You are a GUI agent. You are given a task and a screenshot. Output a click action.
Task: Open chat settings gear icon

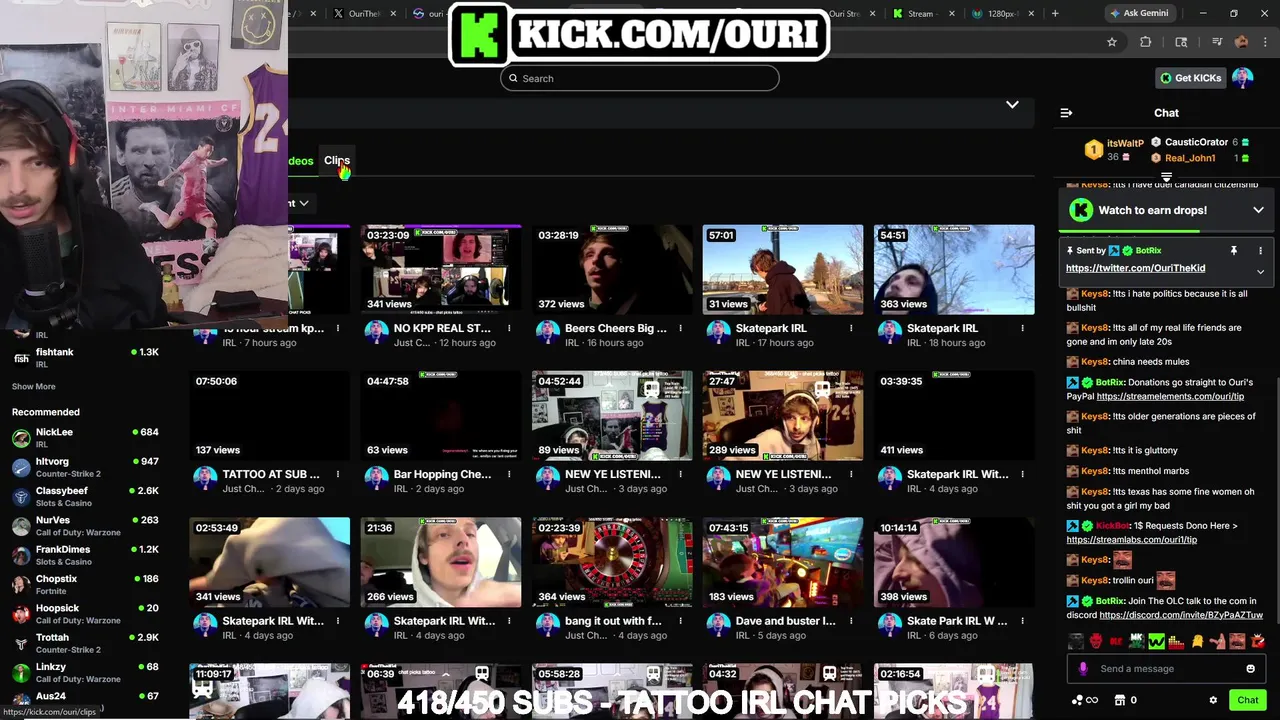tap(1213, 700)
